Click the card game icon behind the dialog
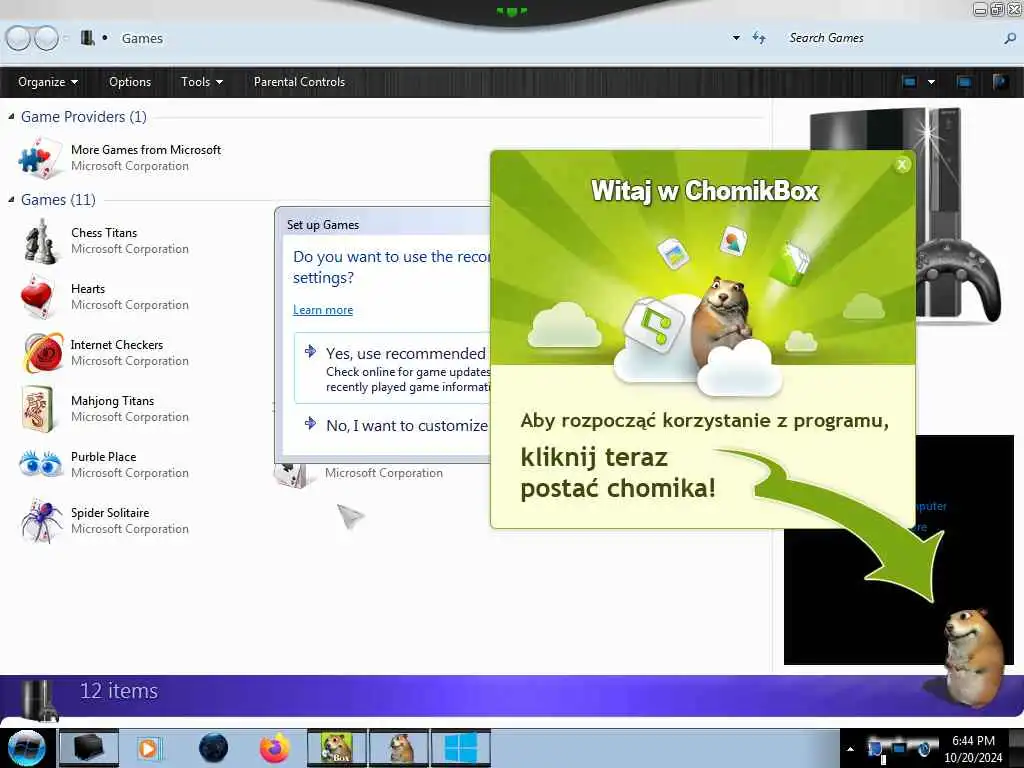This screenshot has height=768, width=1024. click(291, 475)
